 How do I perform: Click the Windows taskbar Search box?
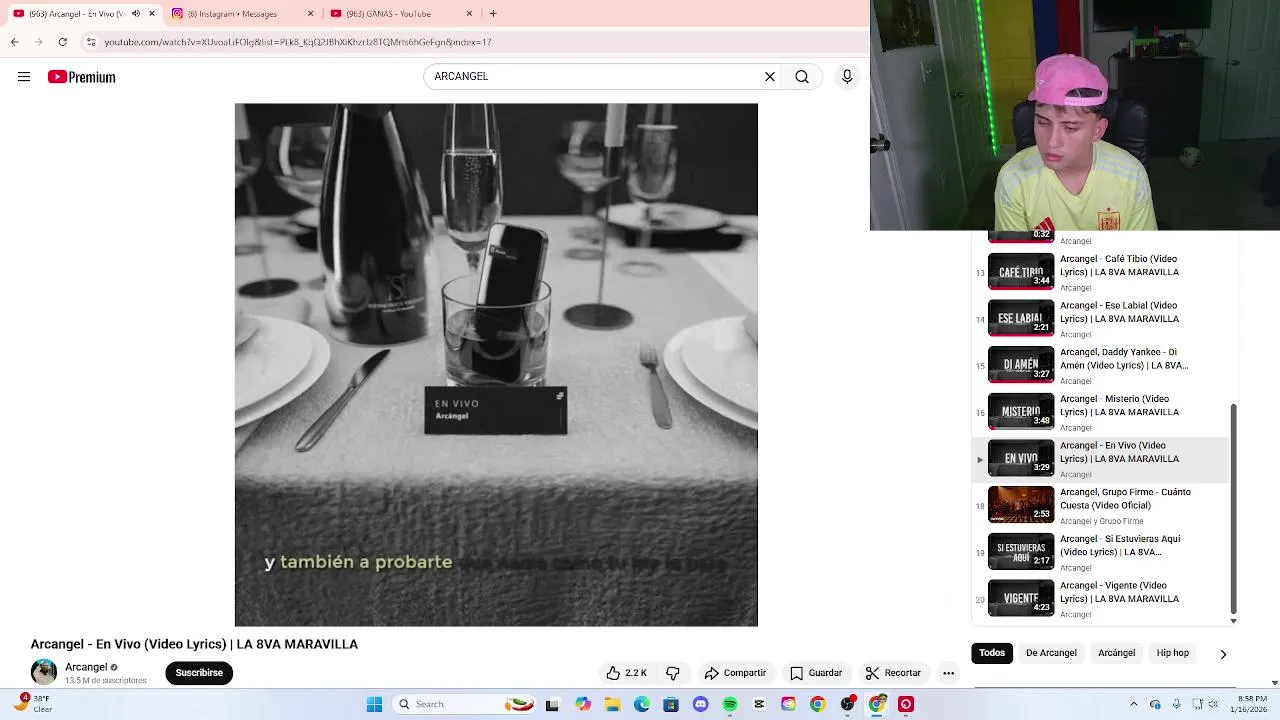click(463, 705)
